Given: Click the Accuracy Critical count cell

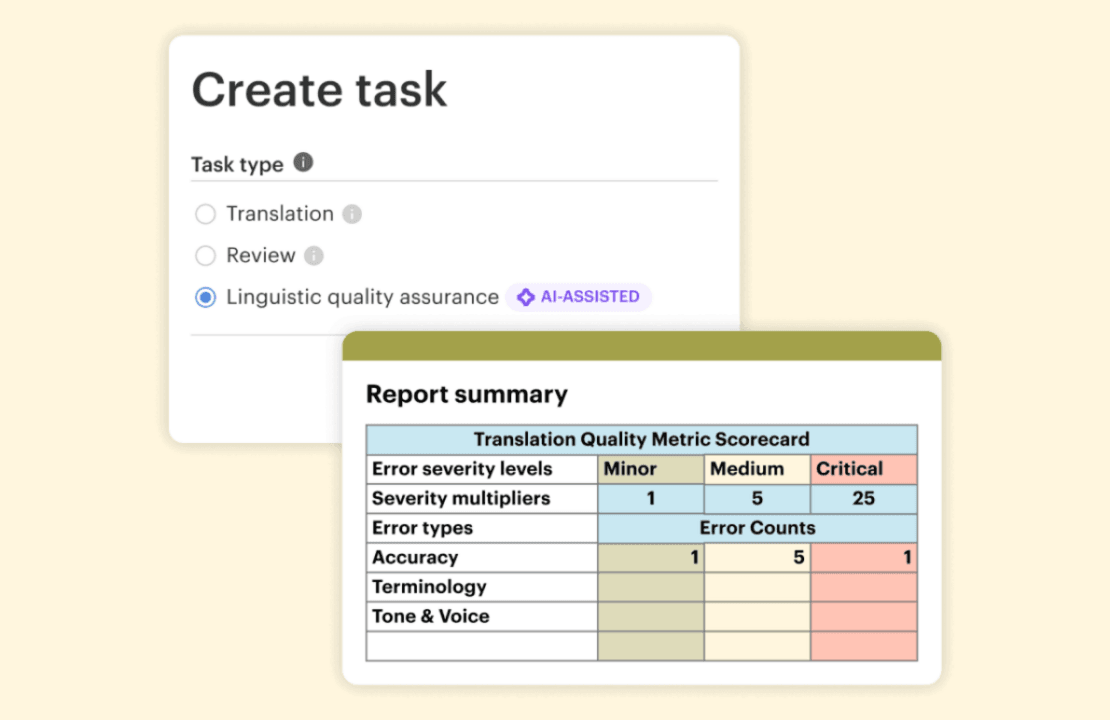Looking at the screenshot, I should pyautogui.click(x=863, y=558).
